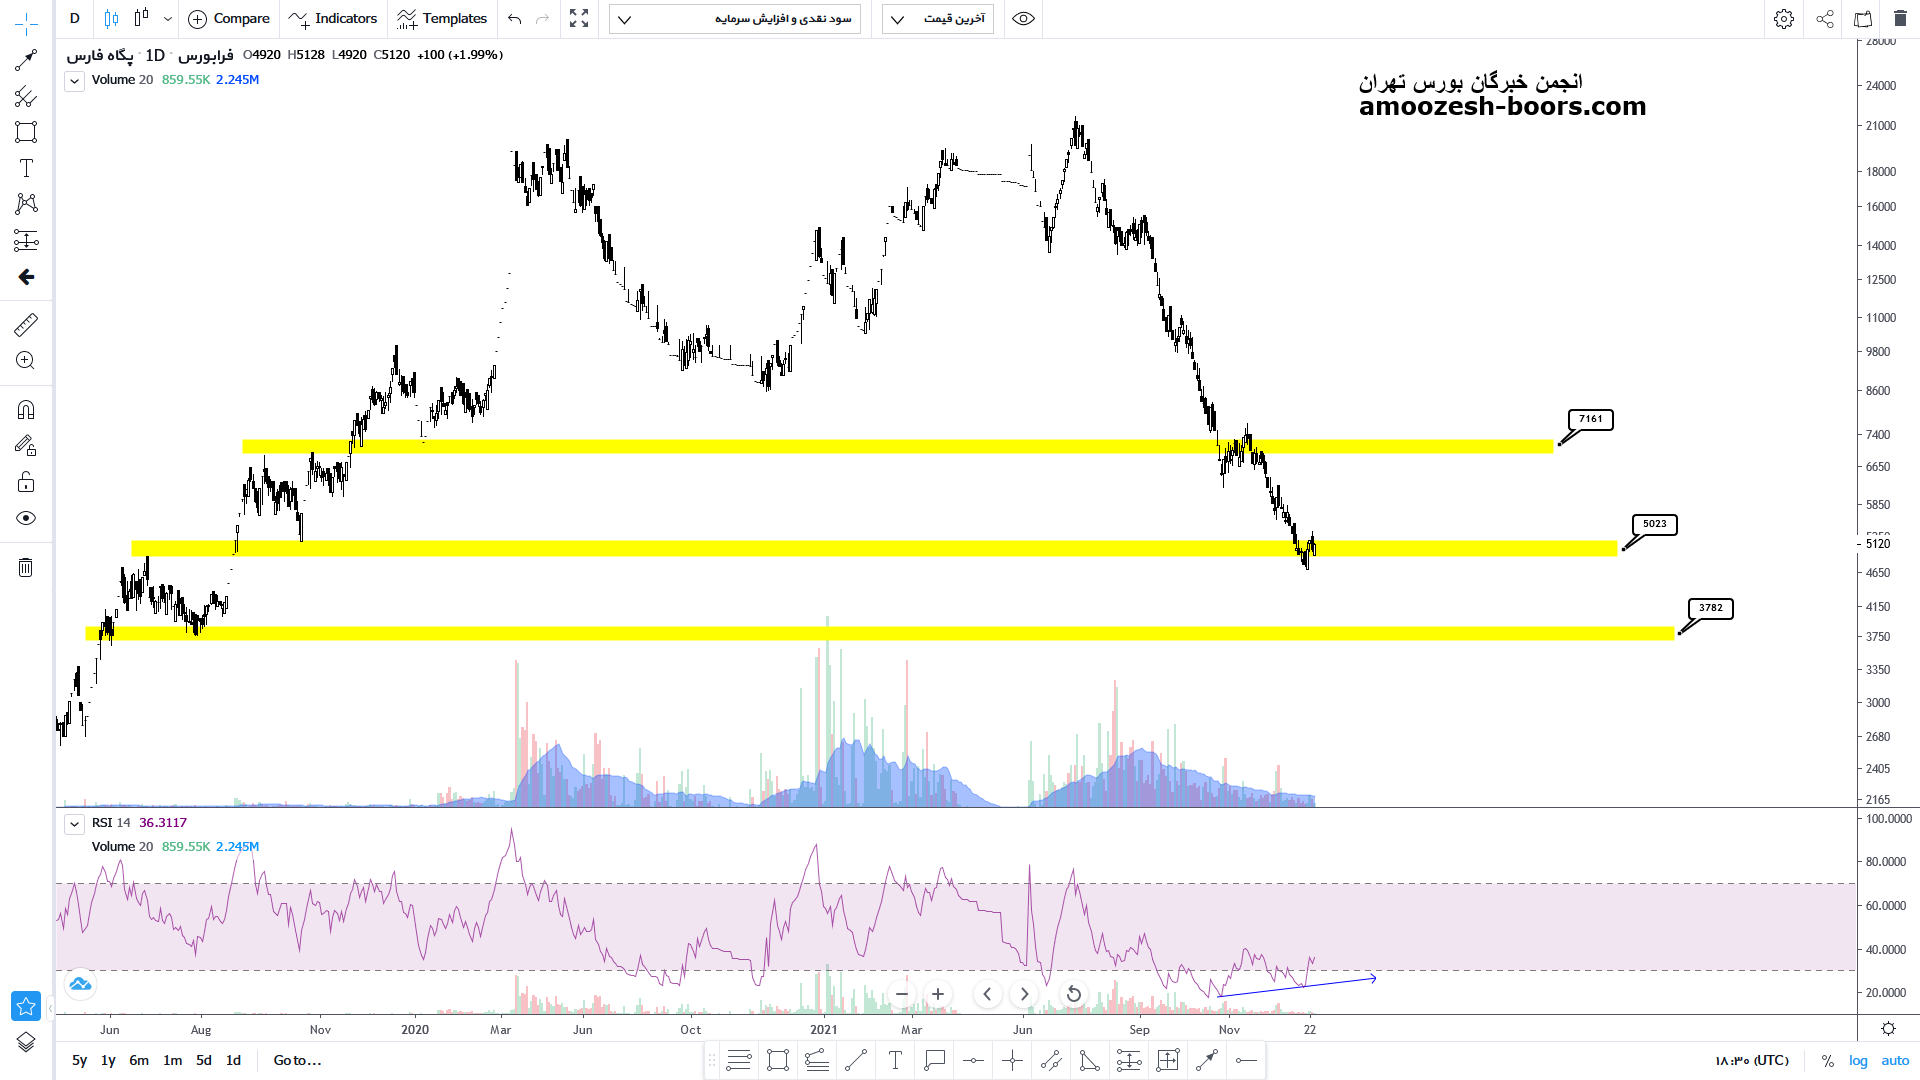Open the ruler measure tool
Screen dimensions: 1920x1080
tap(26, 324)
